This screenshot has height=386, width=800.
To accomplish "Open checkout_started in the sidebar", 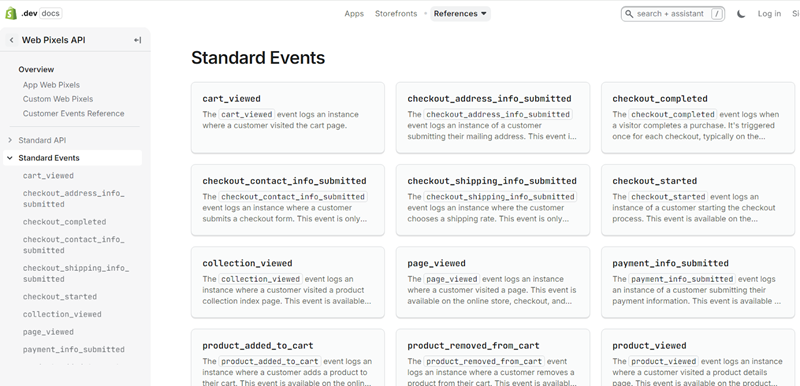I will point(60,296).
